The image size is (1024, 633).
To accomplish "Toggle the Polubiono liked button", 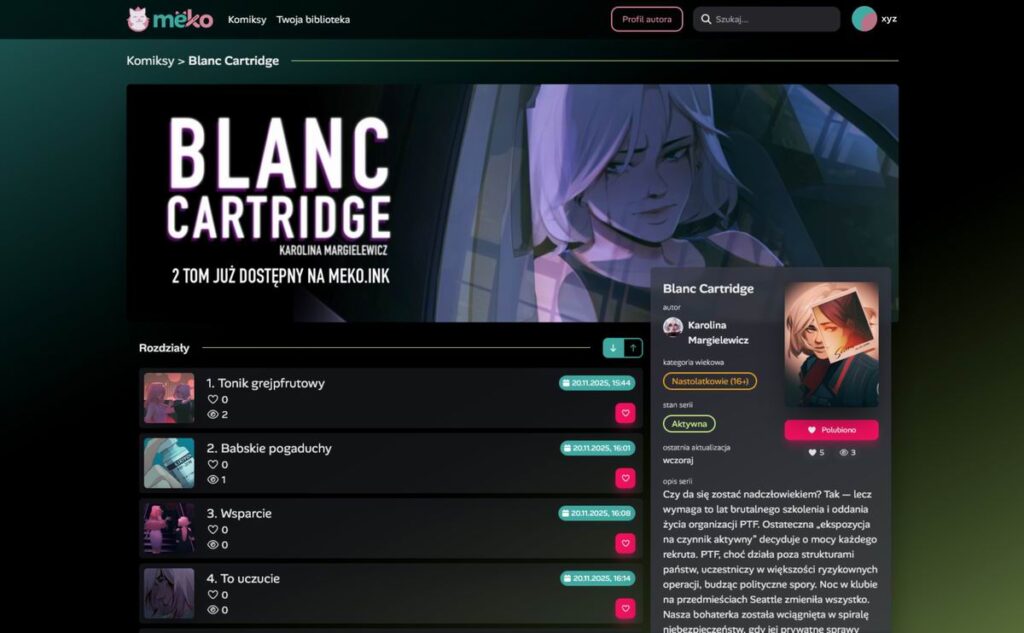I will point(831,430).
